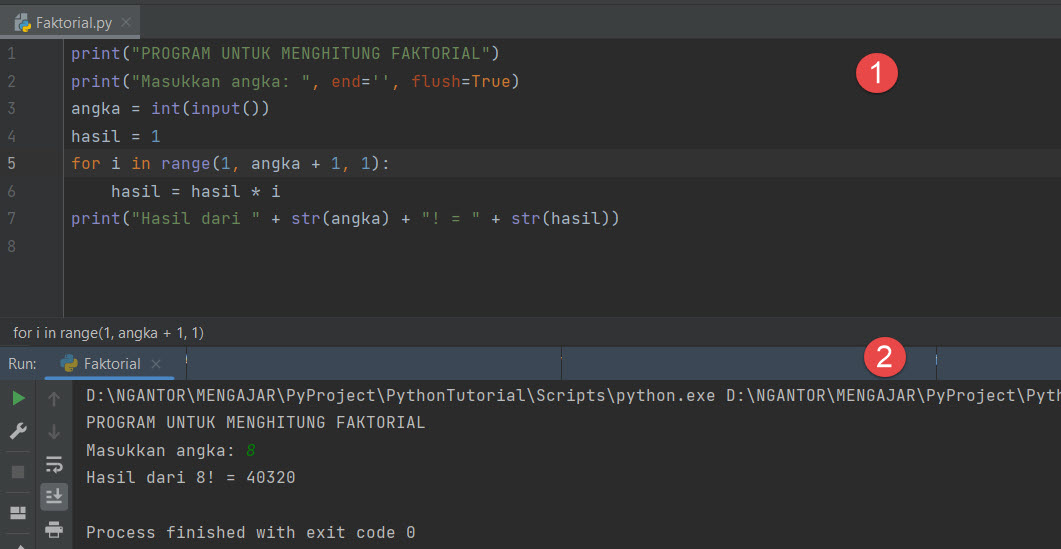The image size is (1061, 549).
Task: Click the Restore Layout icon
Action: click(x=18, y=513)
